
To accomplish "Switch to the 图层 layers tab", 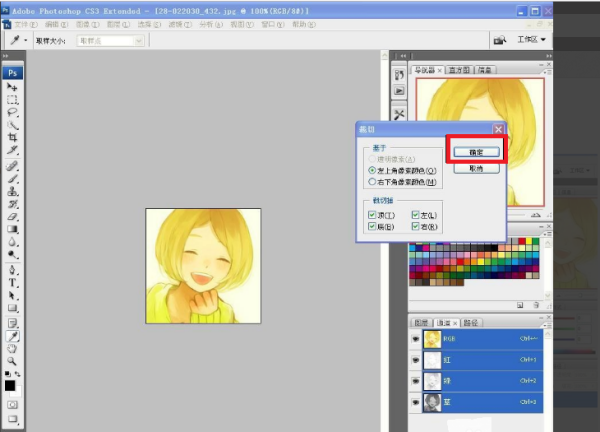I will point(421,323).
